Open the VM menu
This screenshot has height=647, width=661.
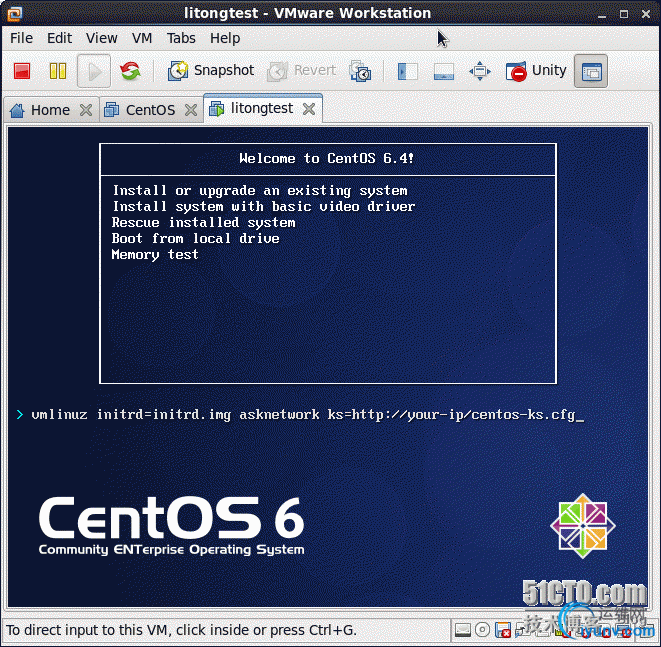(142, 38)
